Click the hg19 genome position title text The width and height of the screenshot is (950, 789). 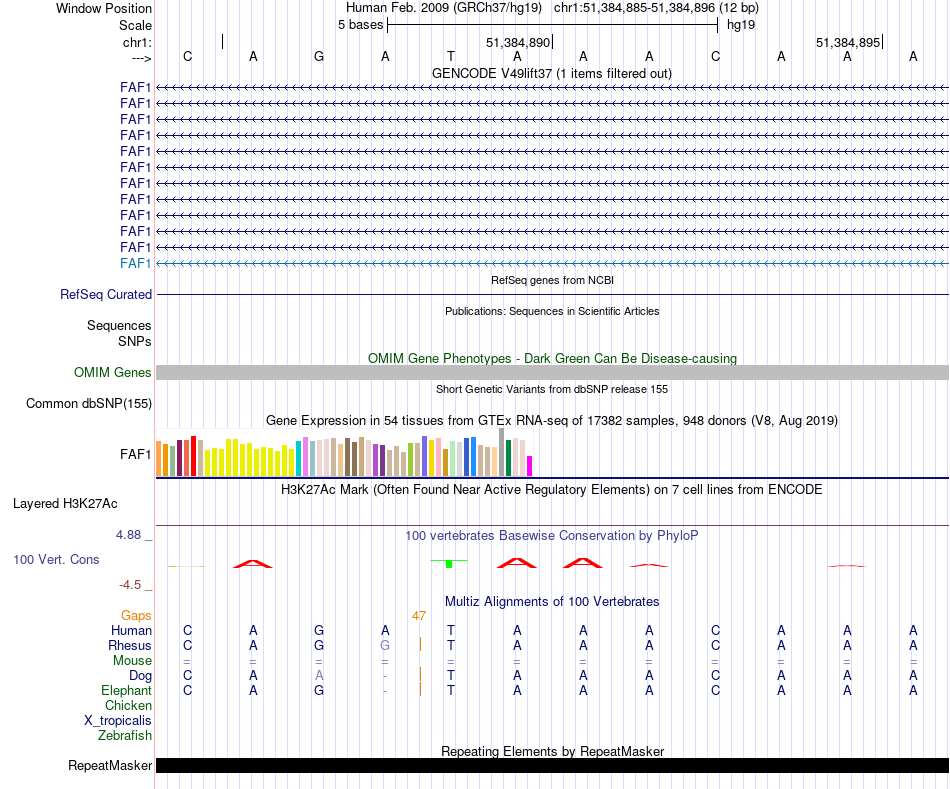click(552, 8)
